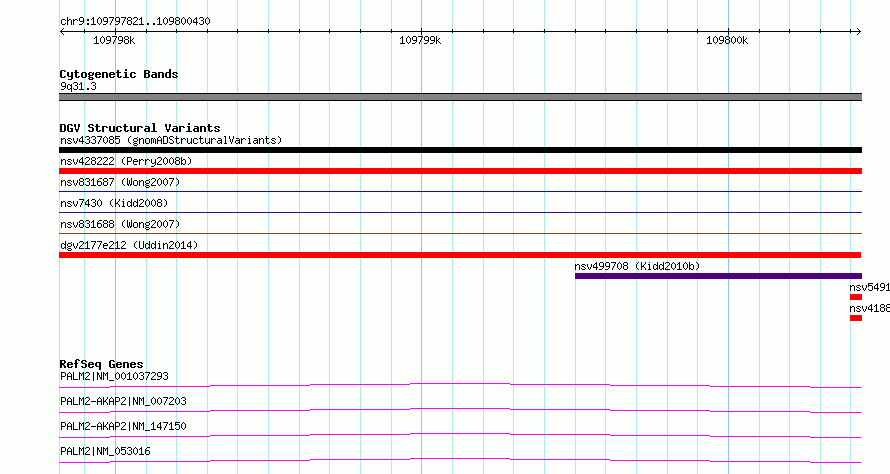Open the nsv831687 (Wong2007) label
This screenshot has height=474, width=890.
(120, 182)
